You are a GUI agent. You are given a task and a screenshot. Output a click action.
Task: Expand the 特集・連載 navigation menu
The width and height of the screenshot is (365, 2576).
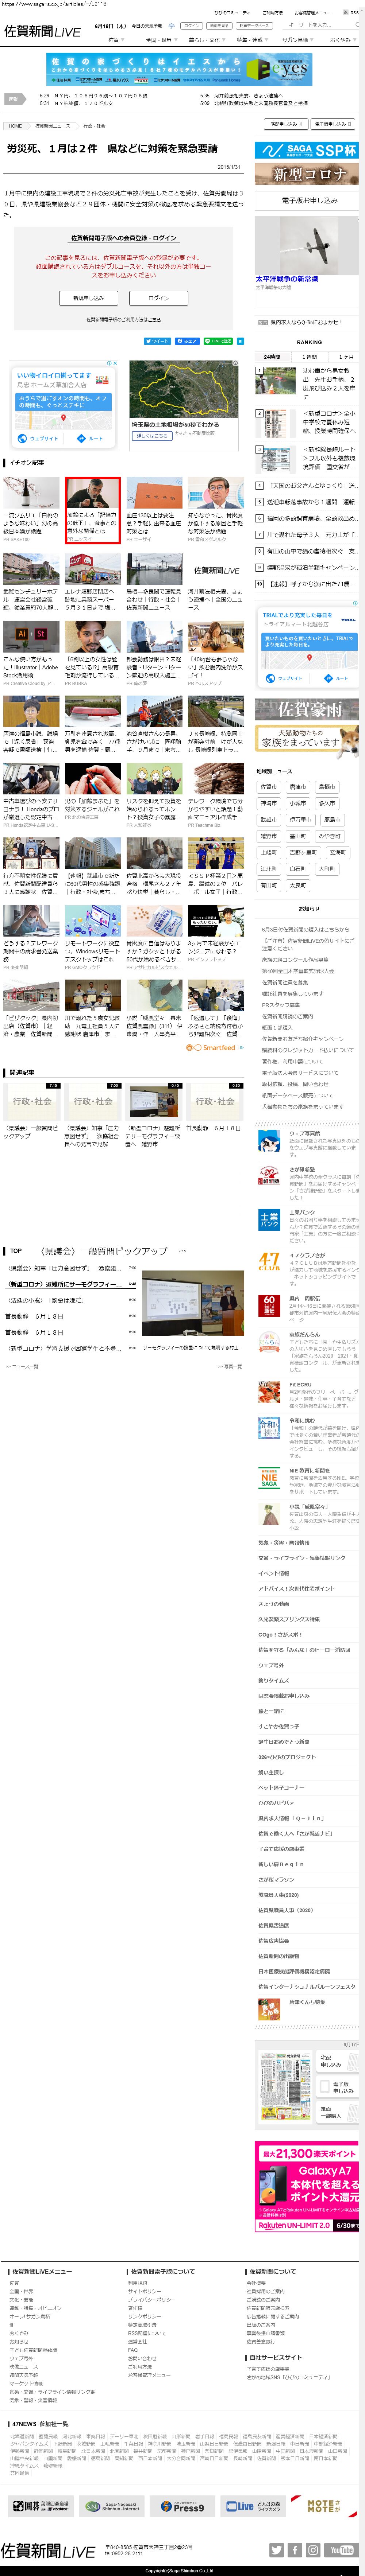pyautogui.click(x=251, y=40)
